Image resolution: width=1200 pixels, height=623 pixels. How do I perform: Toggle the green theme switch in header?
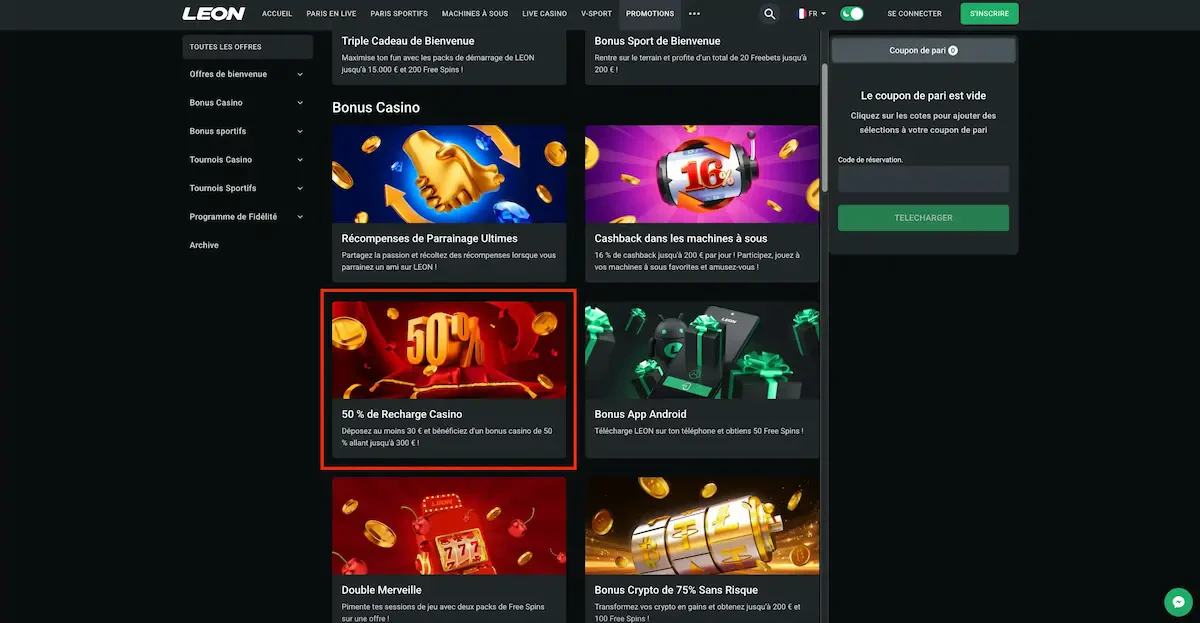point(852,14)
